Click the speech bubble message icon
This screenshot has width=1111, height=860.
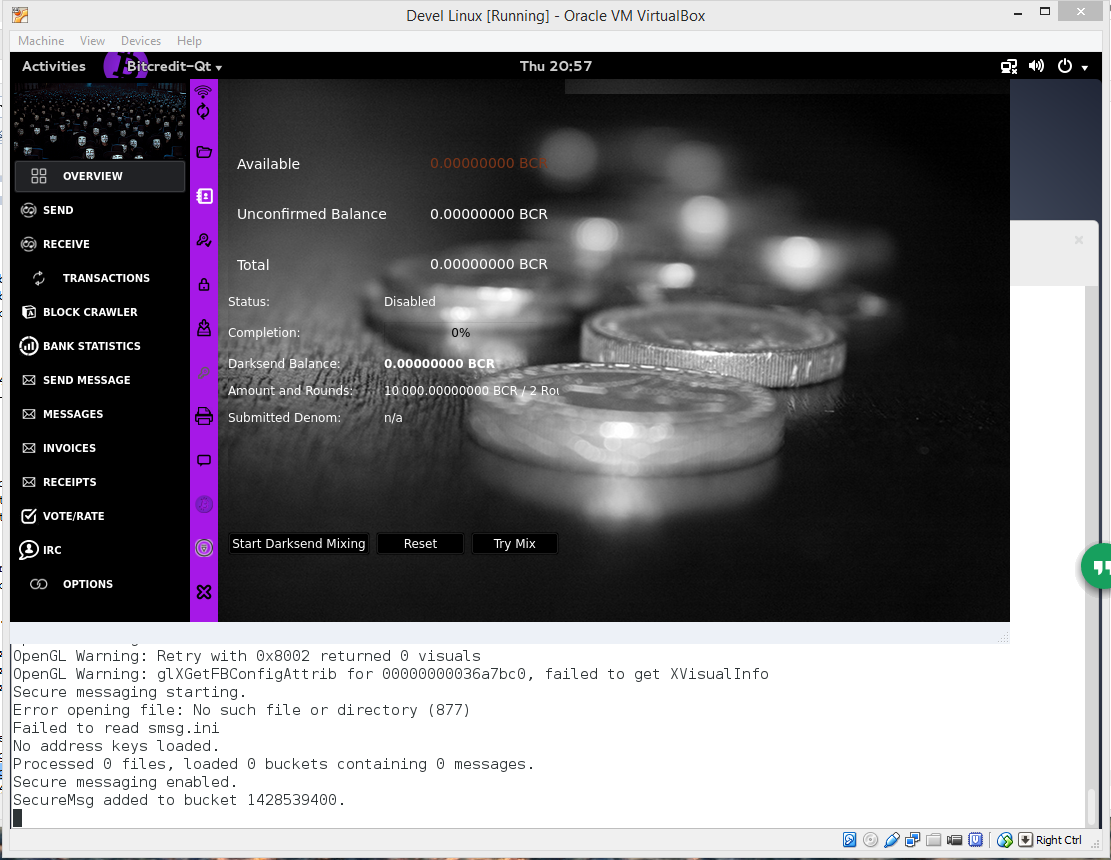click(x=204, y=460)
